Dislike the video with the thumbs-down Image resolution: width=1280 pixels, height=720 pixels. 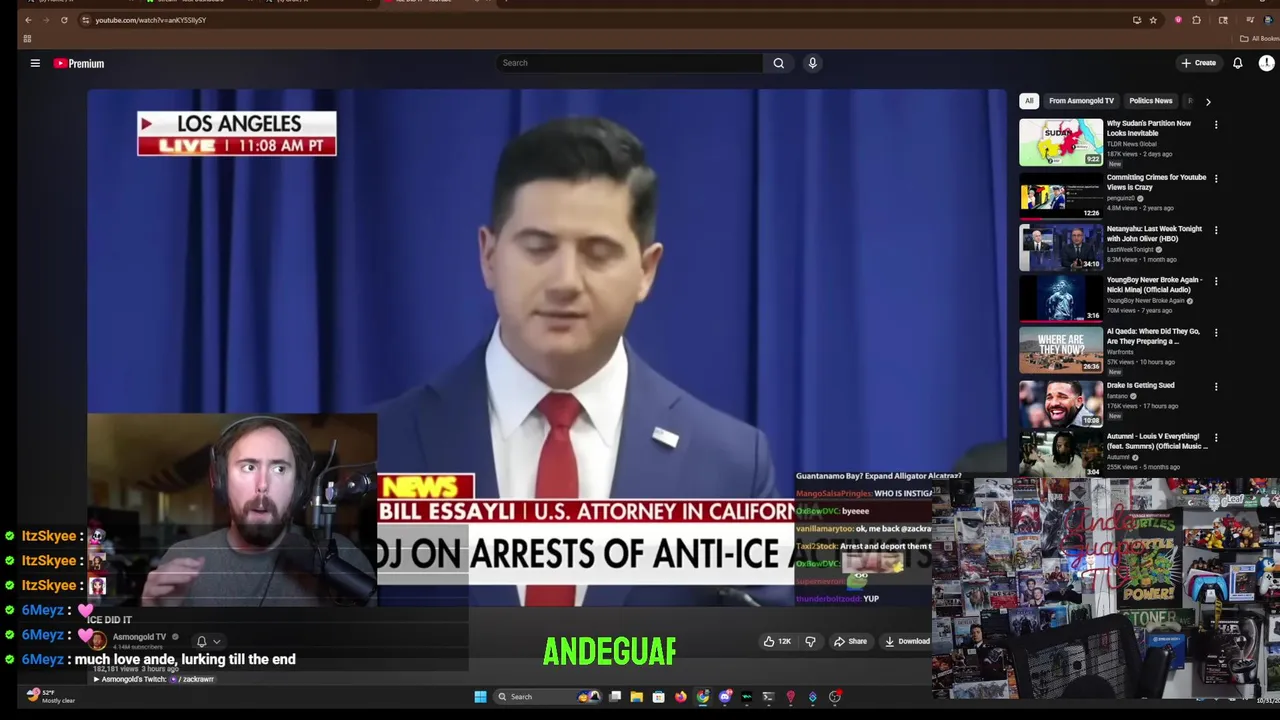[x=810, y=641]
